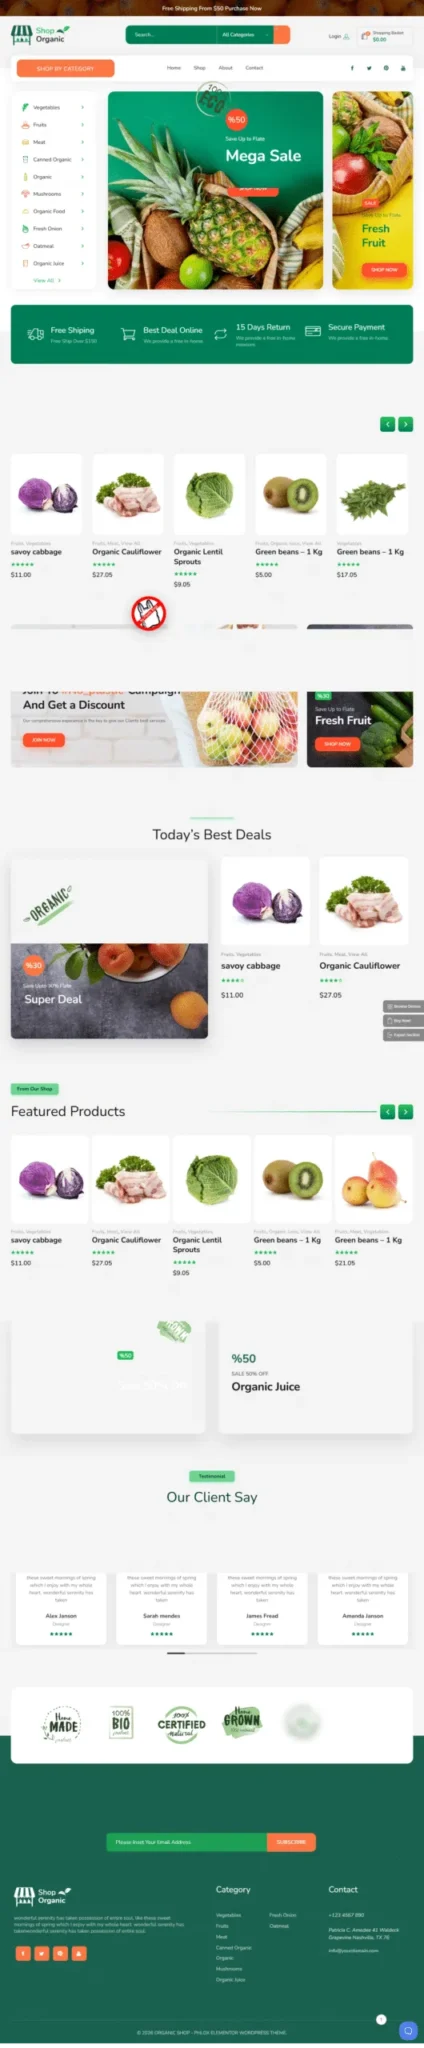Open the Contact menu item
424x2048 pixels.
254,68
